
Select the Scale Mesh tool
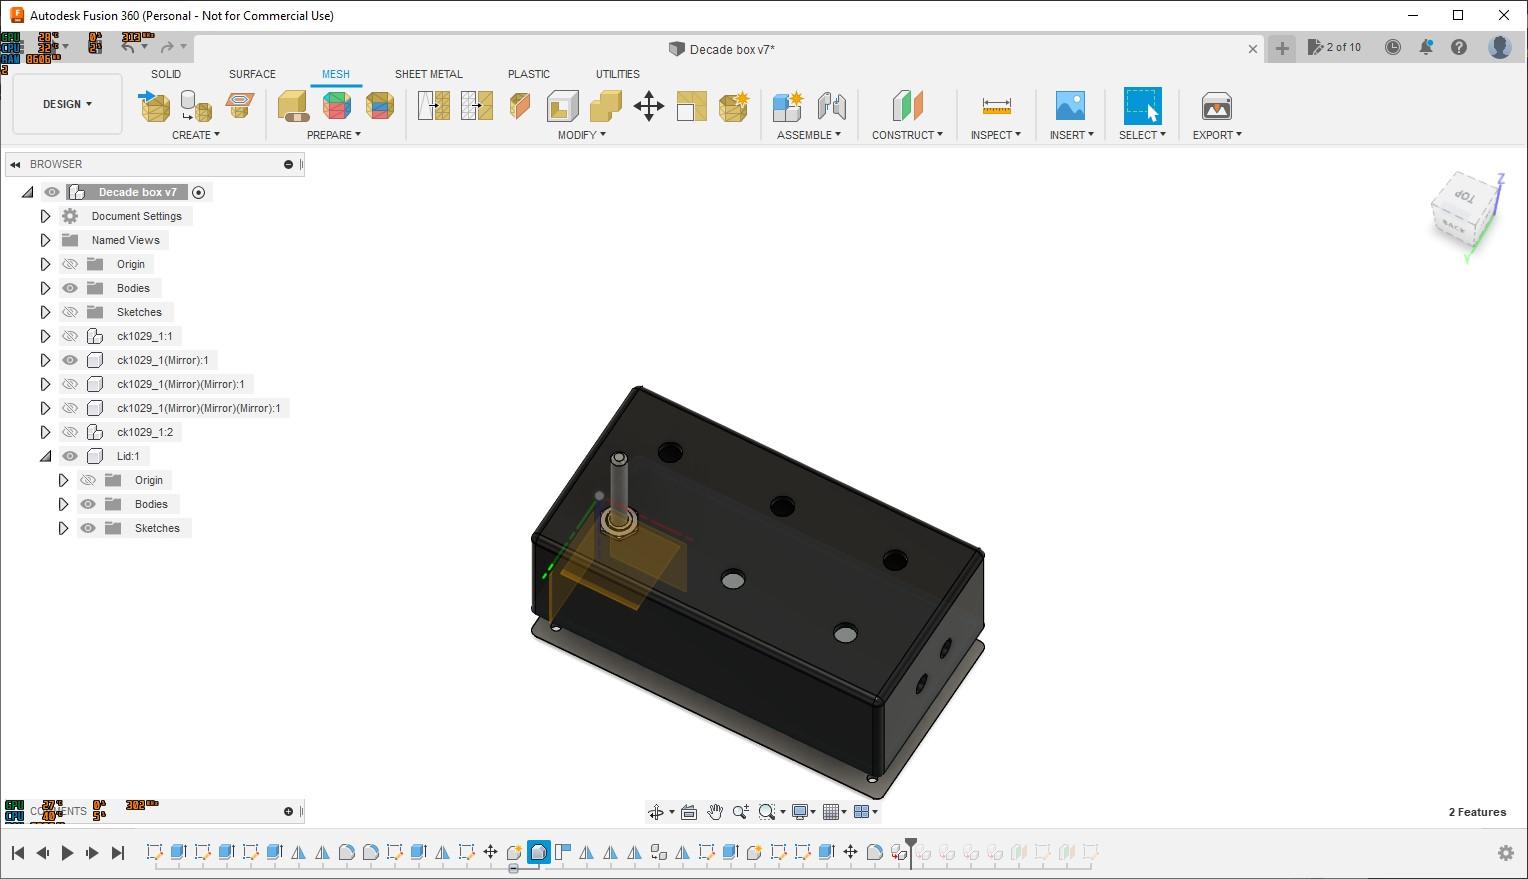692,106
